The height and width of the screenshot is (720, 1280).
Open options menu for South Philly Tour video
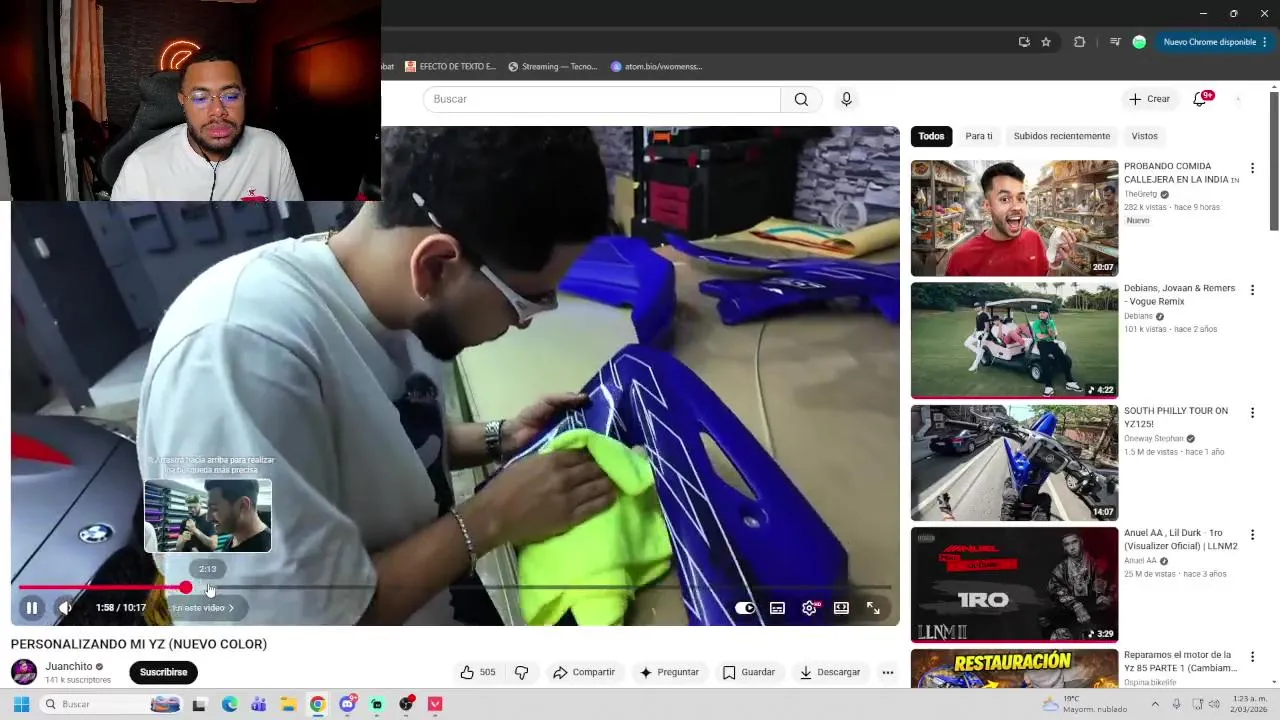point(1252,412)
